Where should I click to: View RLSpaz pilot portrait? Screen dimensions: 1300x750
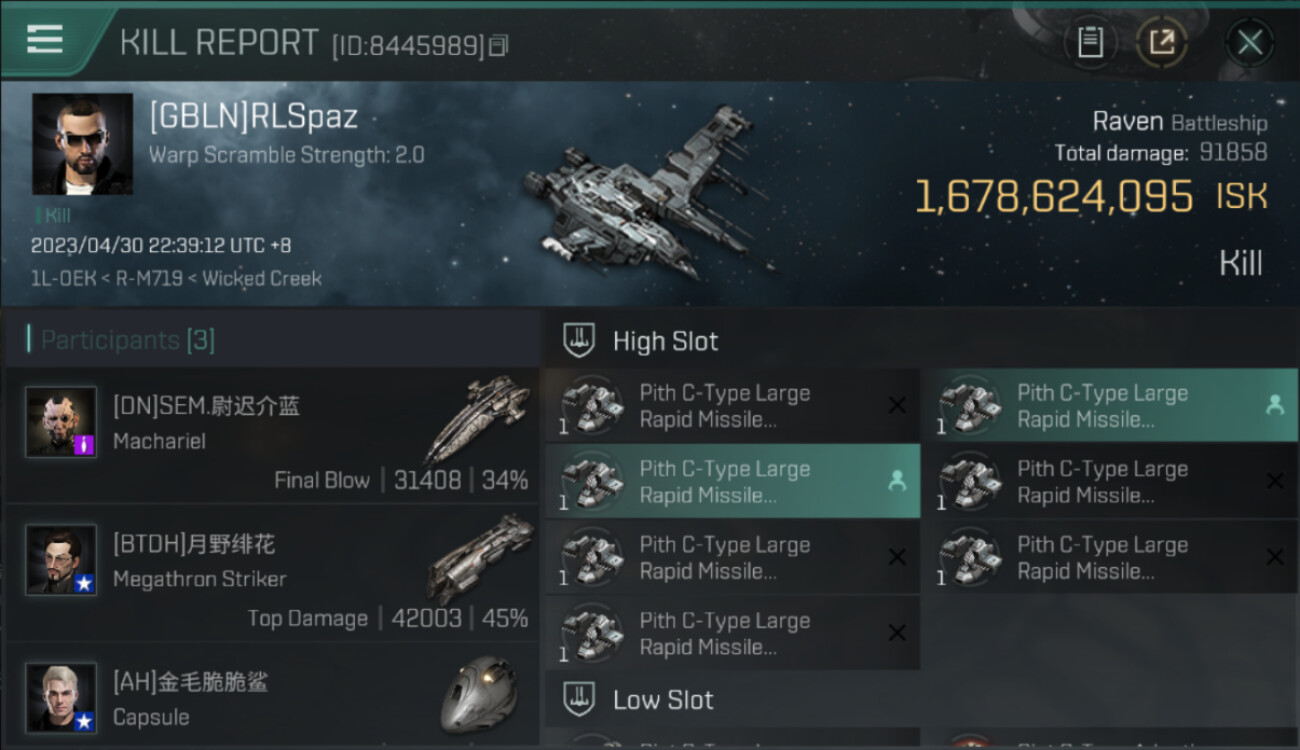pos(82,144)
